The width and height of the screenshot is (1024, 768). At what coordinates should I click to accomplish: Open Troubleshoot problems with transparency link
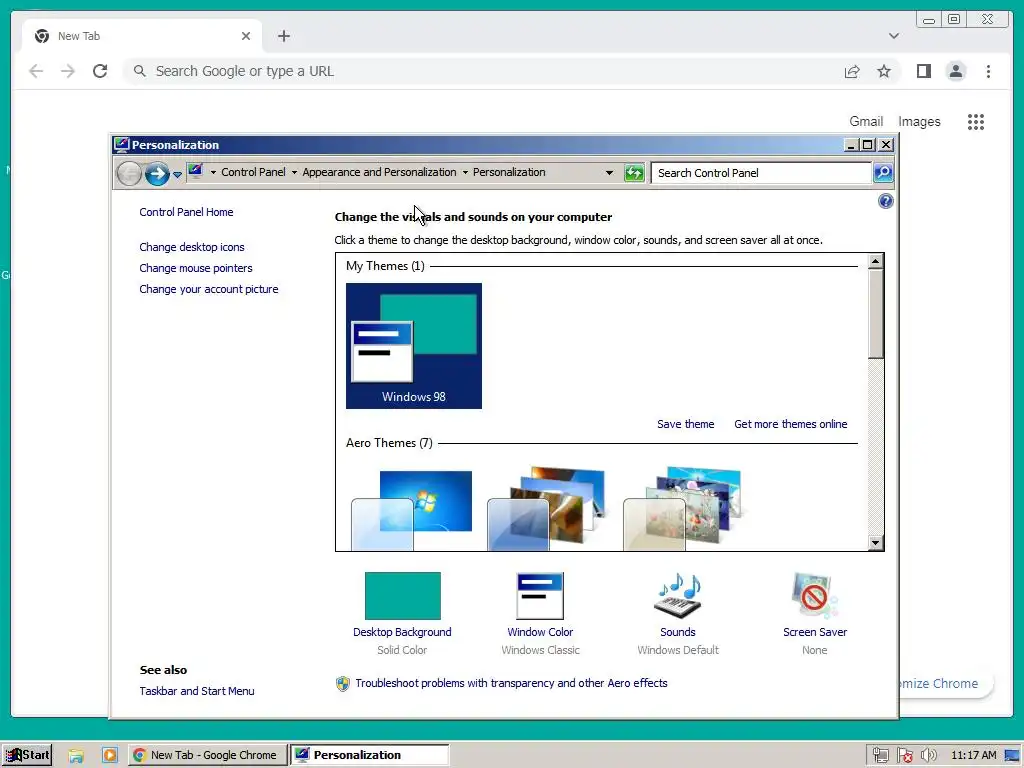click(511, 683)
